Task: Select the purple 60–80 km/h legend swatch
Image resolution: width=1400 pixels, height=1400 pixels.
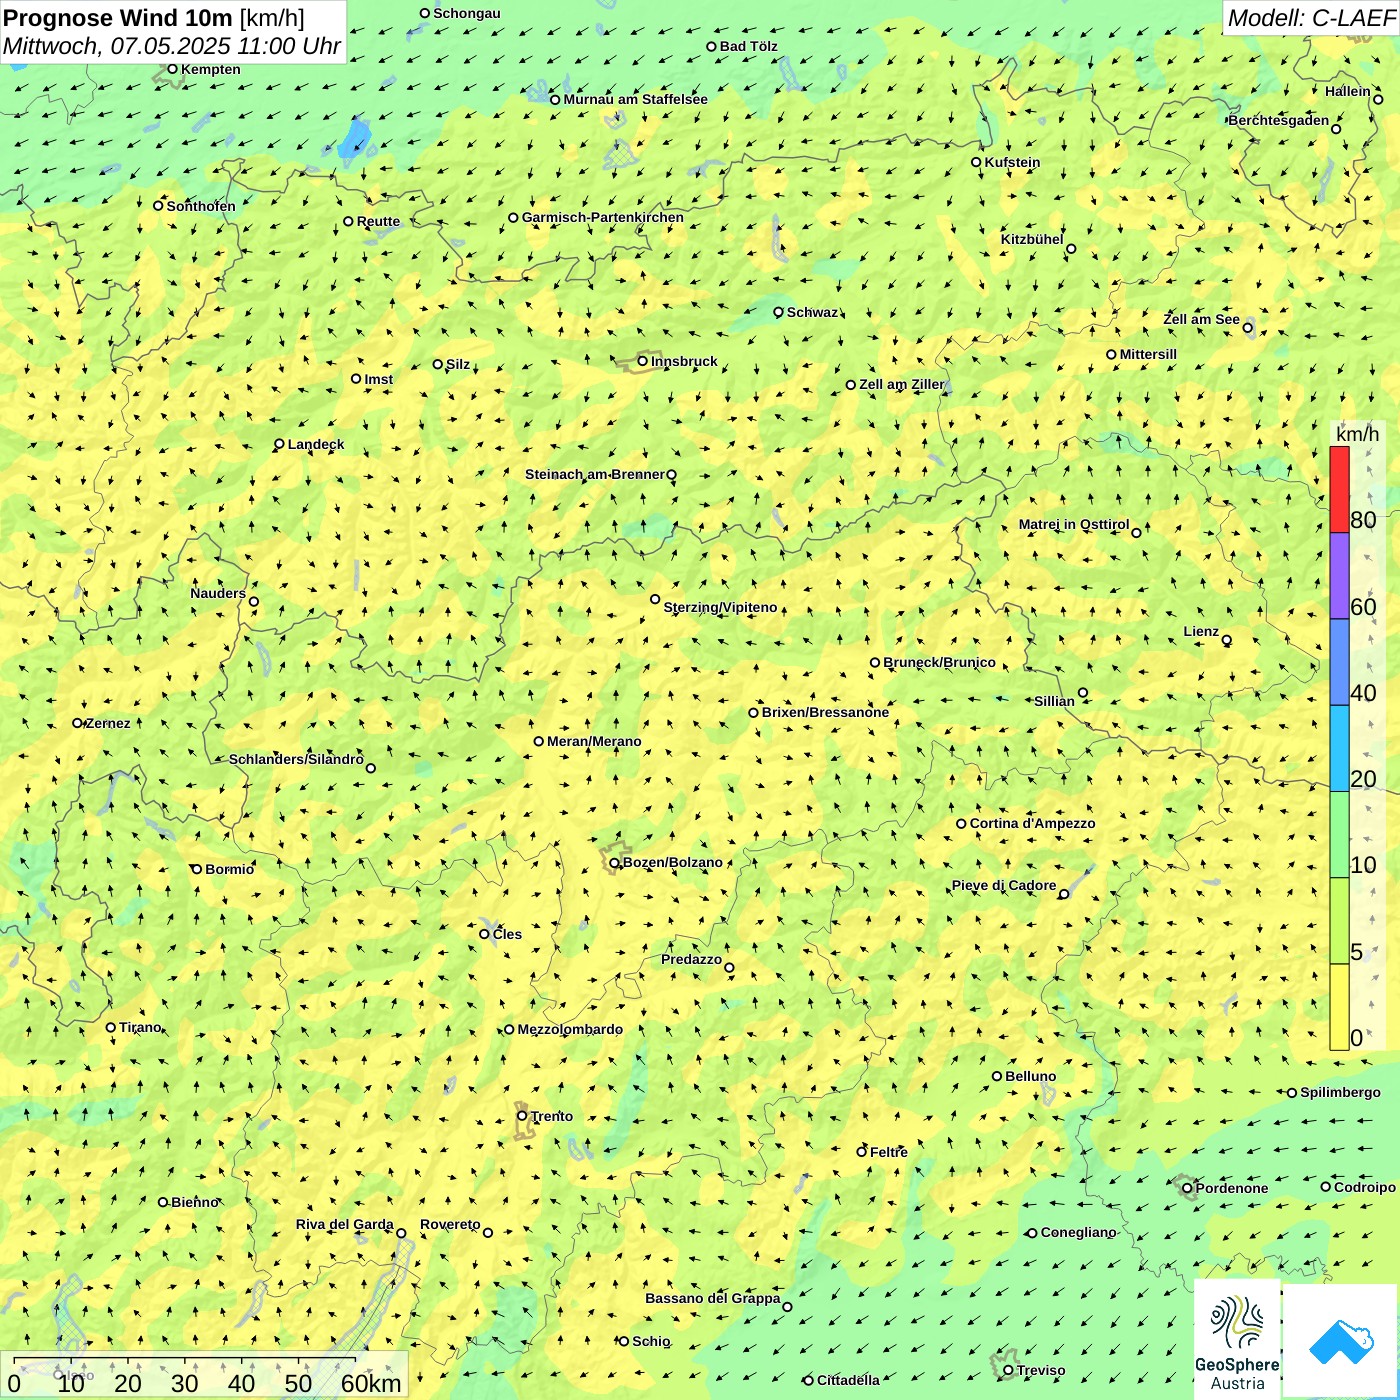Action: pyautogui.click(x=1339, y=576)
